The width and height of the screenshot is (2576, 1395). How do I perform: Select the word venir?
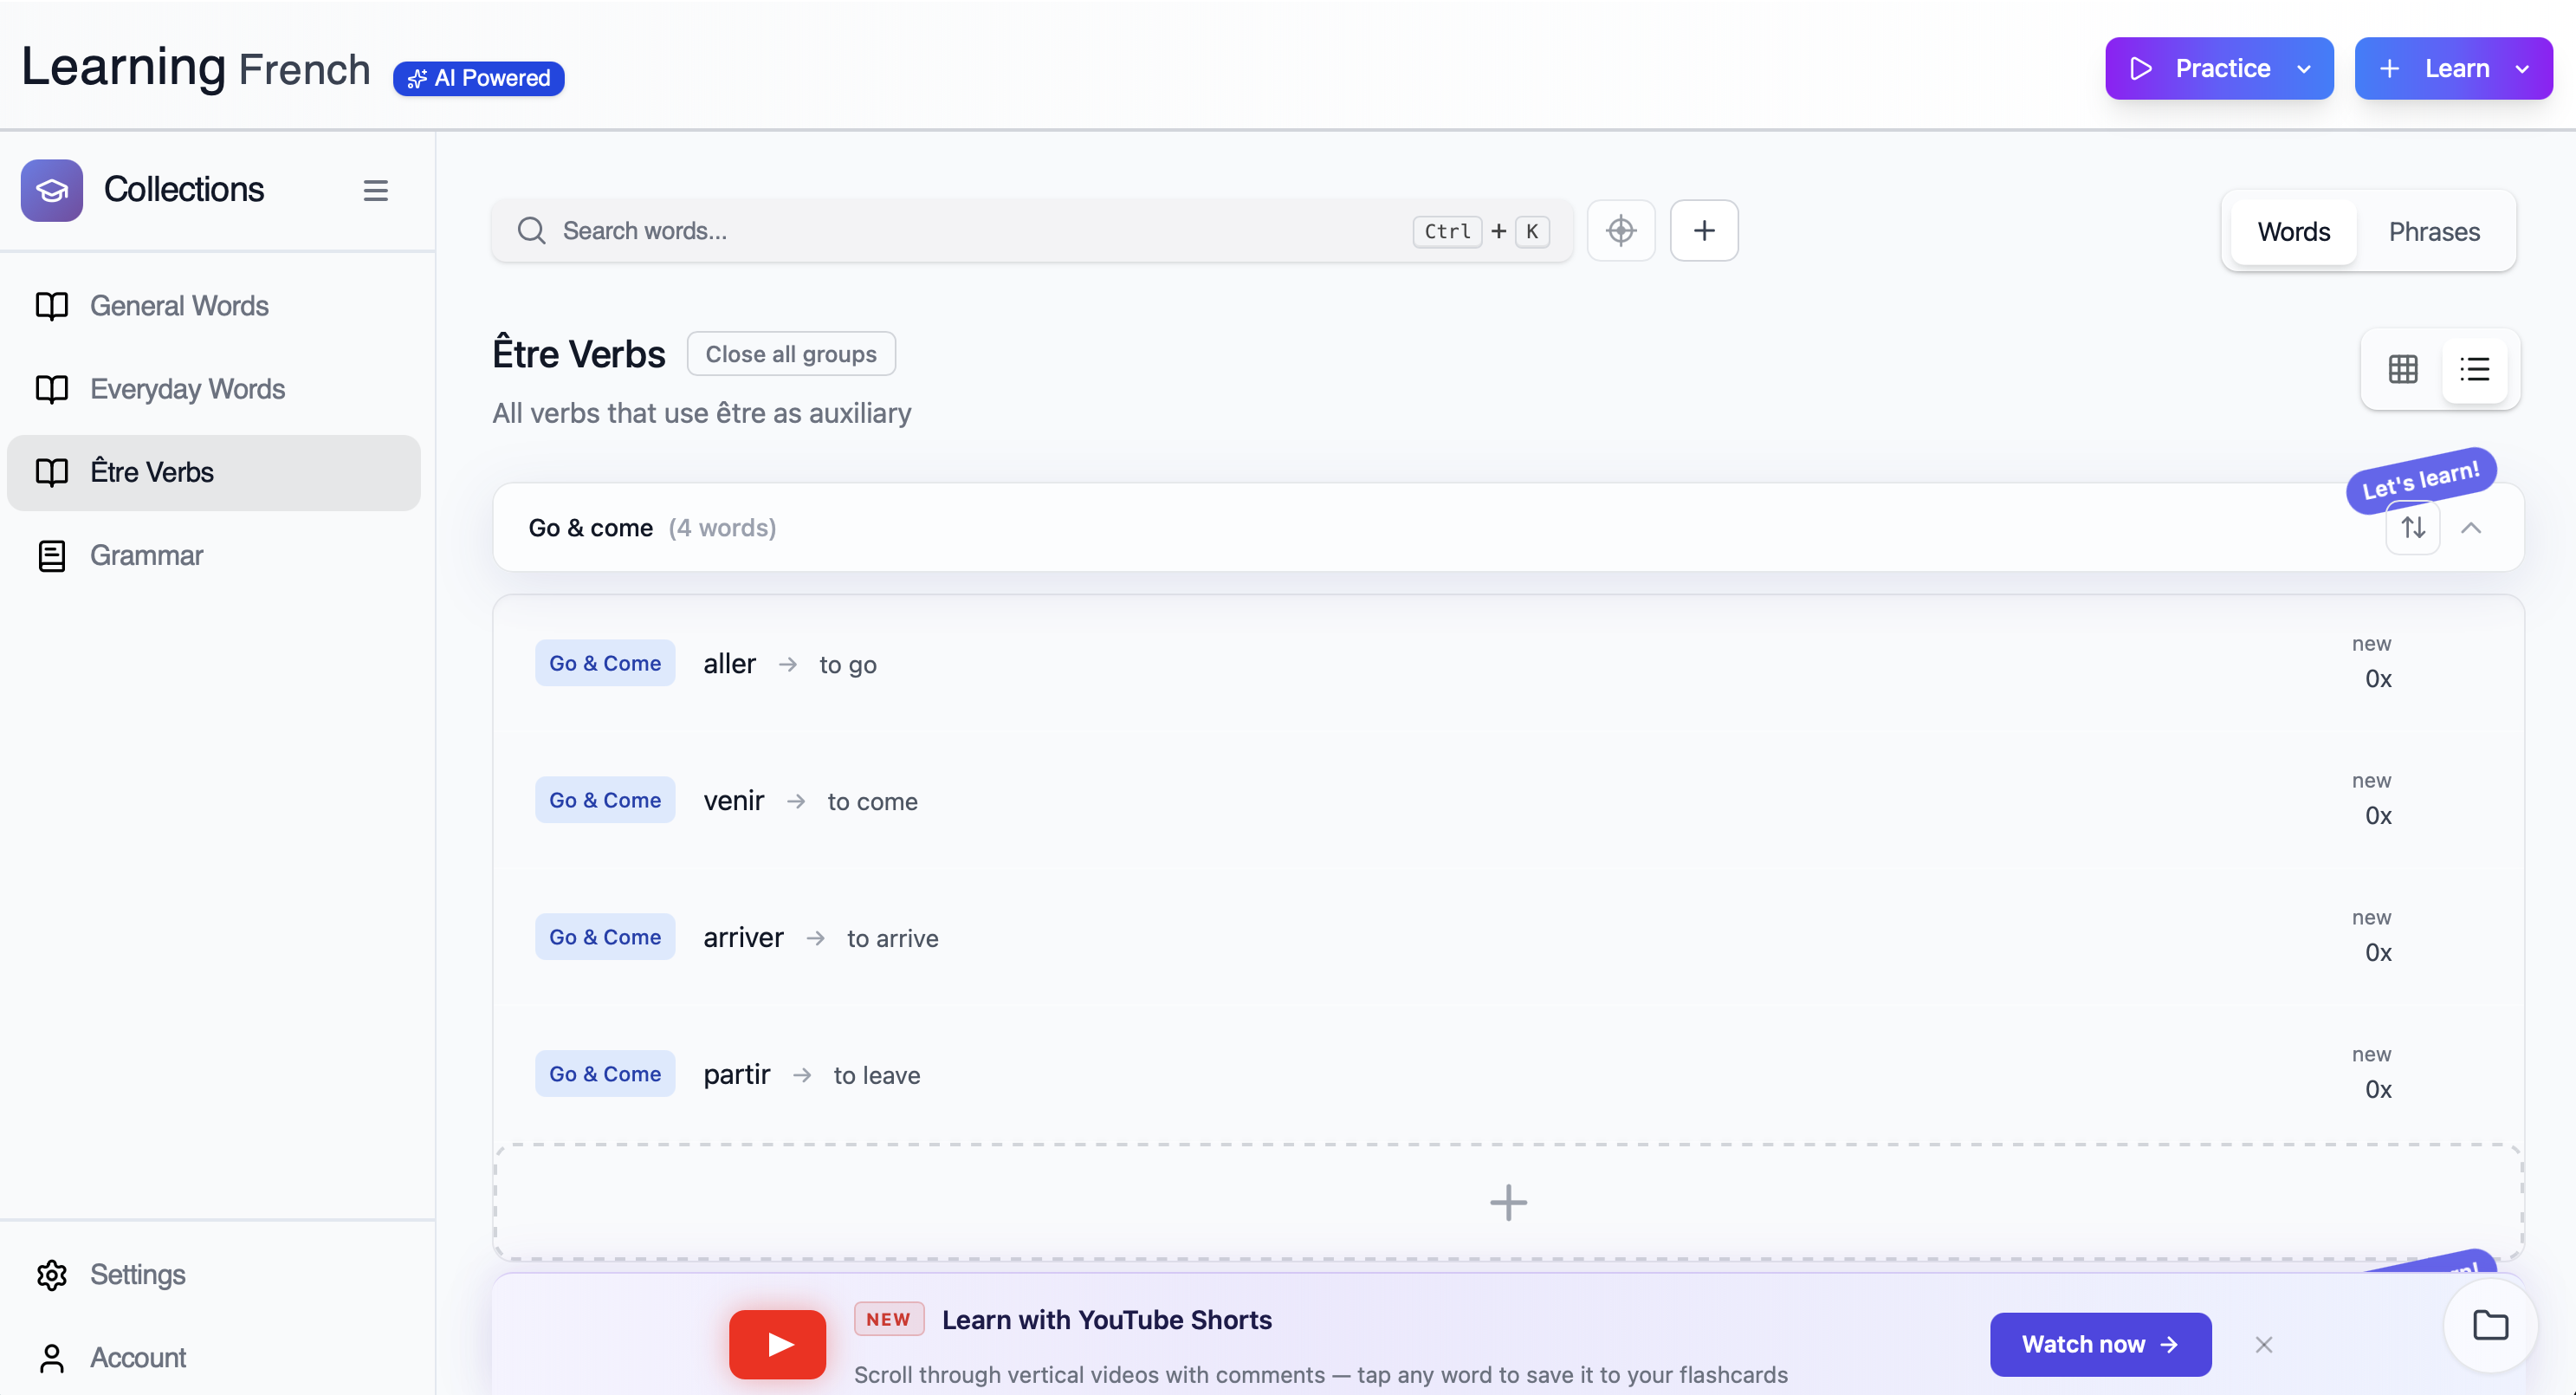(733, 801)
